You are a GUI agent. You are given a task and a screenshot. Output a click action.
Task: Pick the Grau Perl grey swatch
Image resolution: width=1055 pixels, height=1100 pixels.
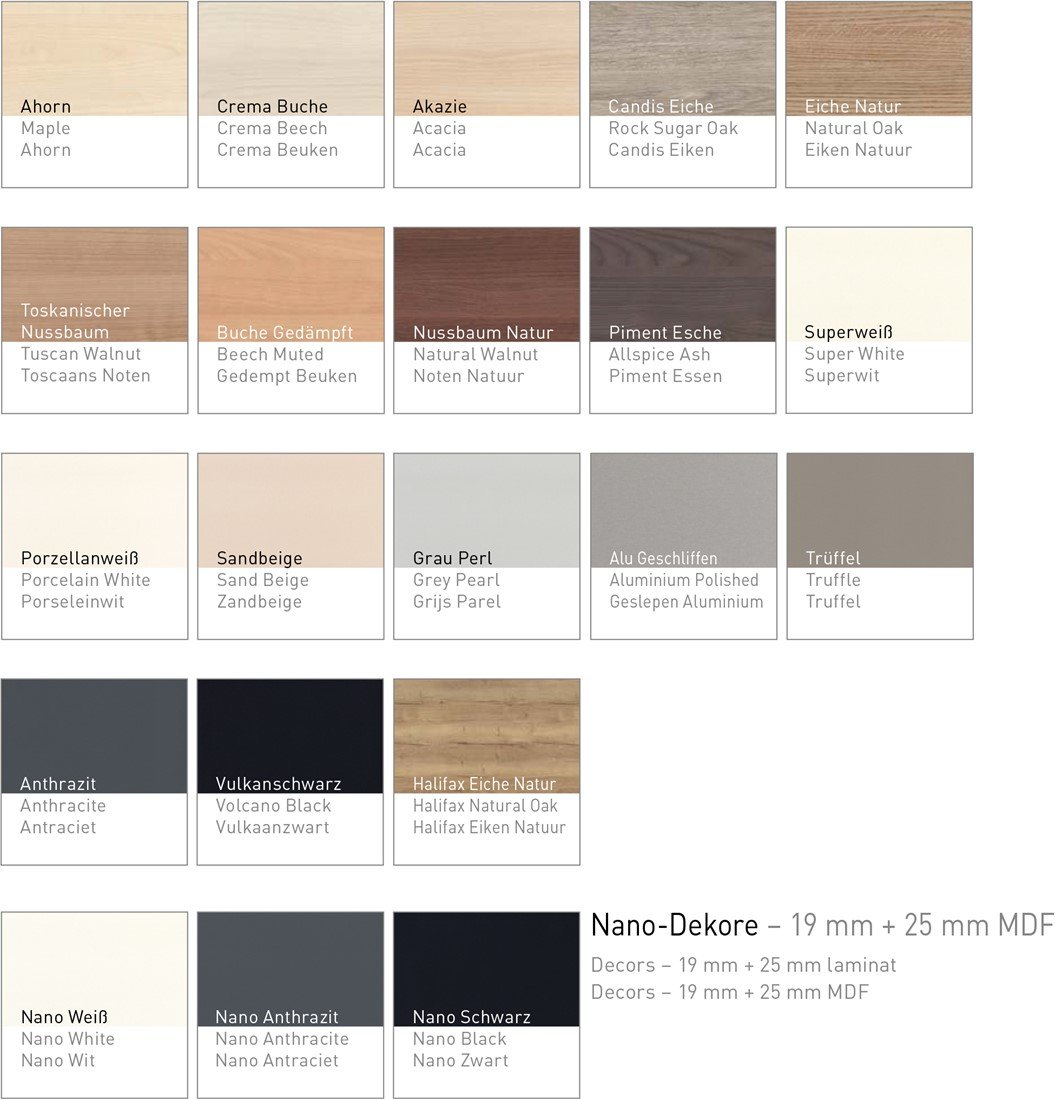pyautogui.click(x=486, y=510)
